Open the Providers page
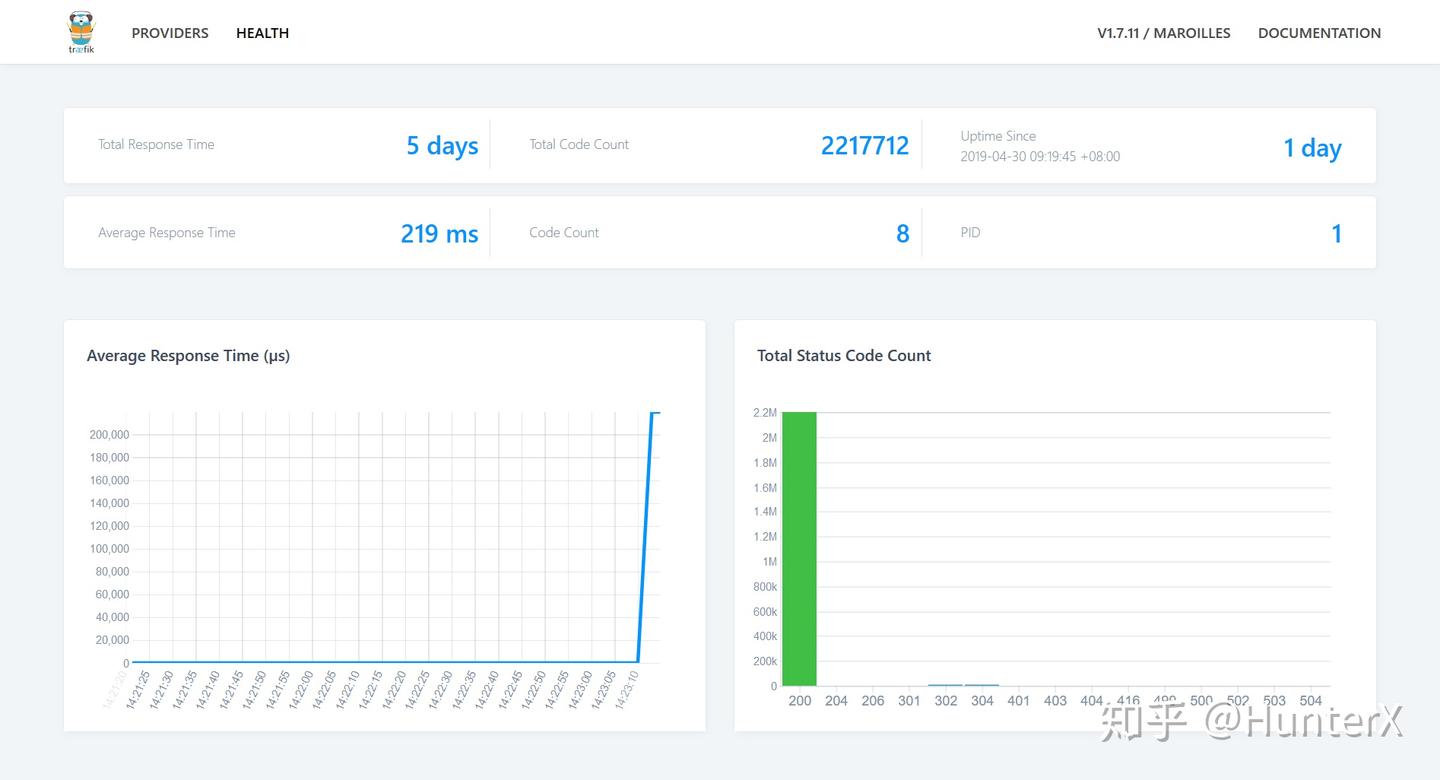Screen dimensions: 1440x780 click(x=170, y=33)
